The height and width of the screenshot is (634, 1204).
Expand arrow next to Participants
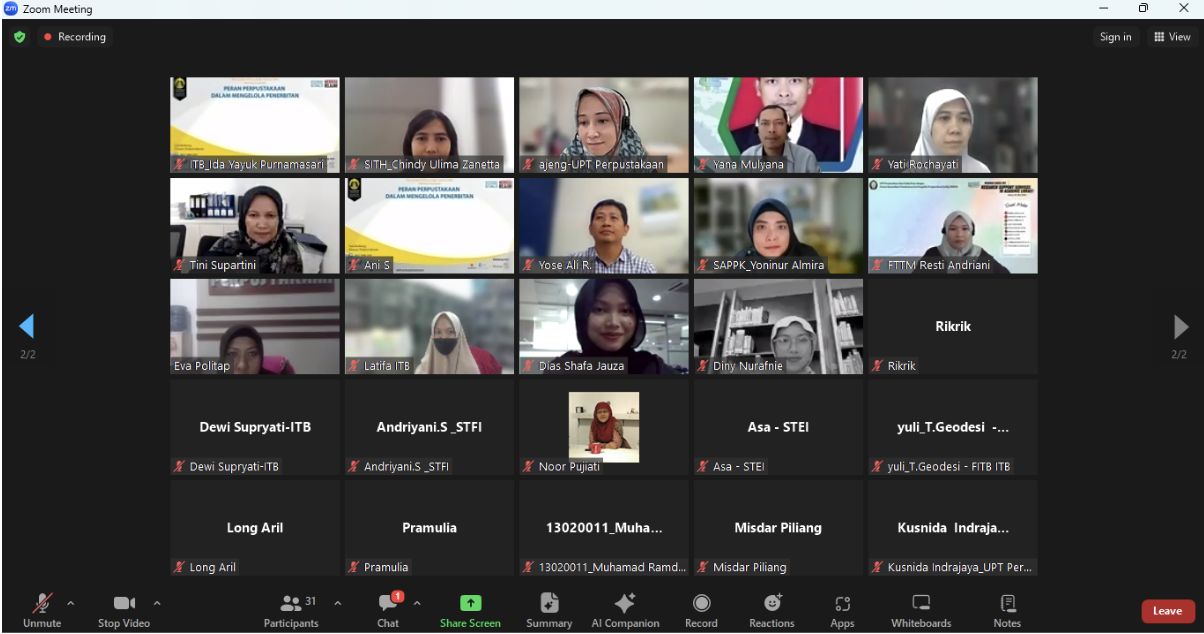[337, 603]
